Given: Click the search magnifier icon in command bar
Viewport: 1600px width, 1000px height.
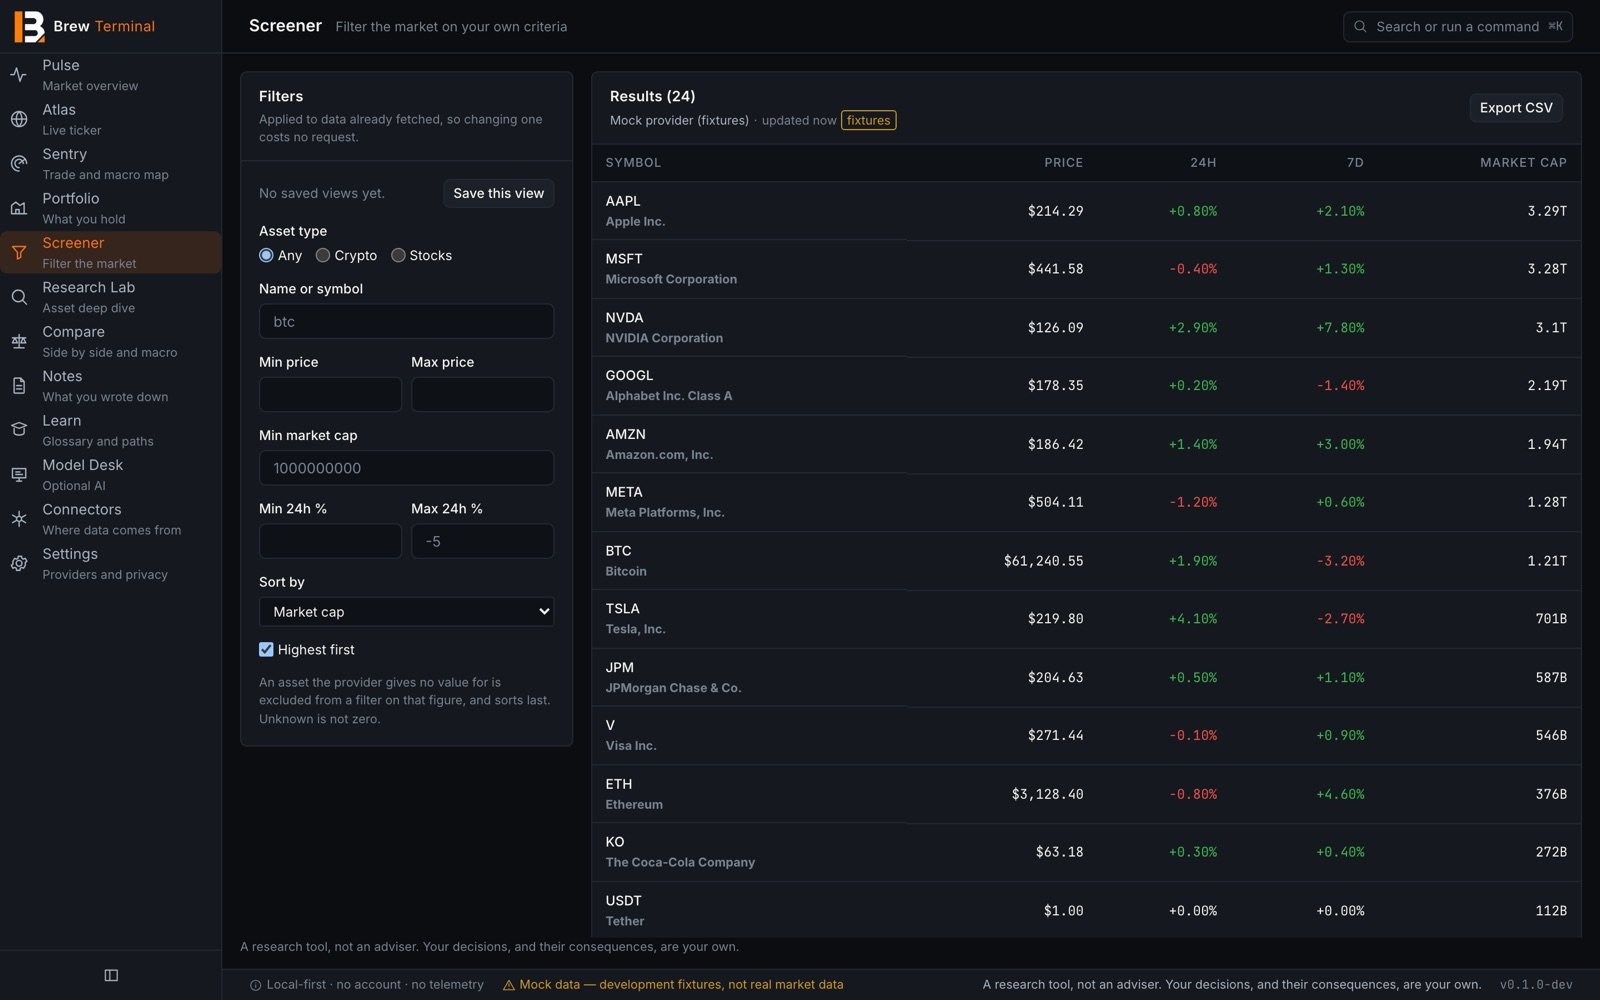Looking at the screenshot, I should tap(1360, 27).
